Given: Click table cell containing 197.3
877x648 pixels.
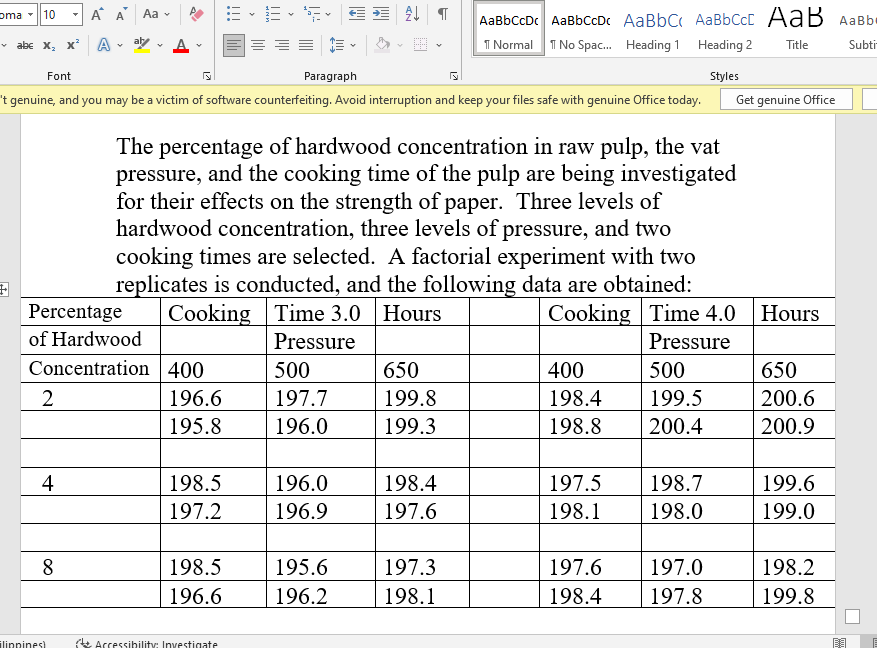Looking at the screenshot, I should pyautogui.click(x=422, y=566).
